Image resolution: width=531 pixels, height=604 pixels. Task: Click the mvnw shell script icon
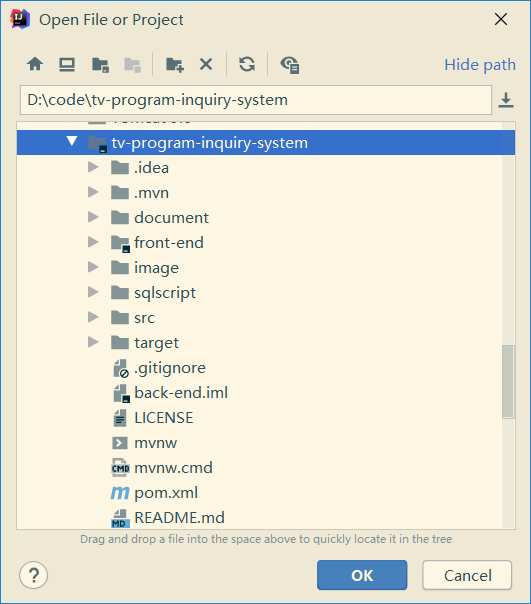[120, 443]
